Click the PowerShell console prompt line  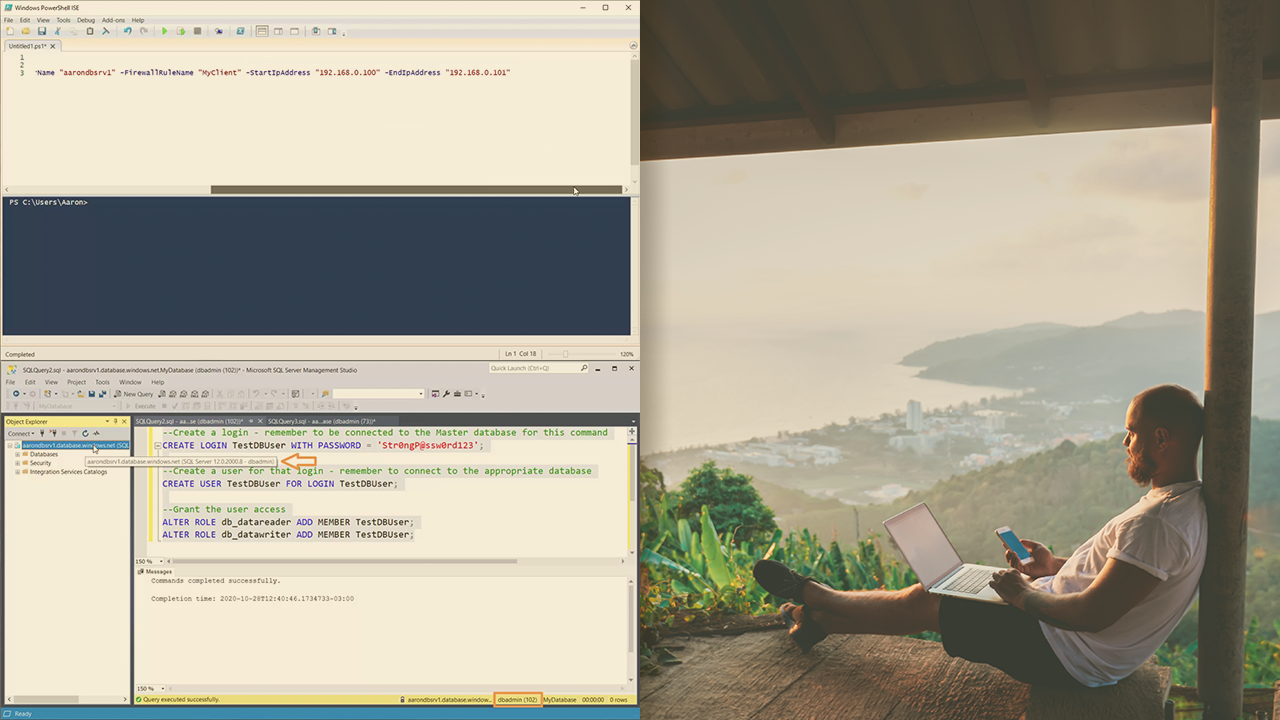[48, 202]
